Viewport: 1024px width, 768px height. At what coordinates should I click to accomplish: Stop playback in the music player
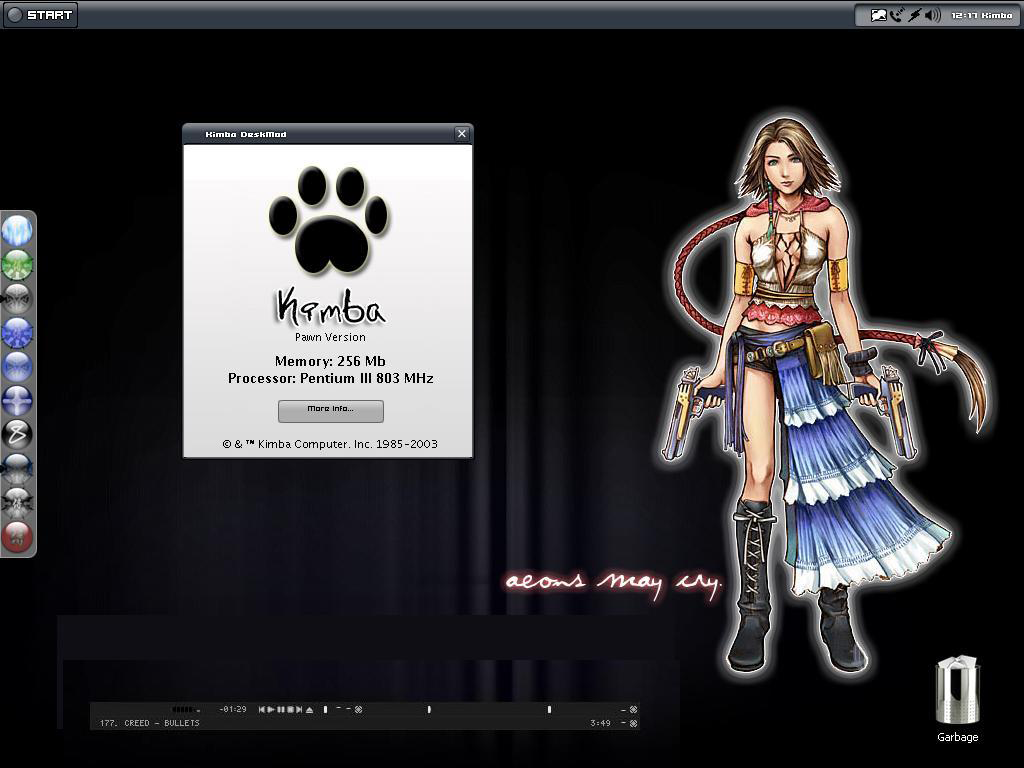(291, 709)
